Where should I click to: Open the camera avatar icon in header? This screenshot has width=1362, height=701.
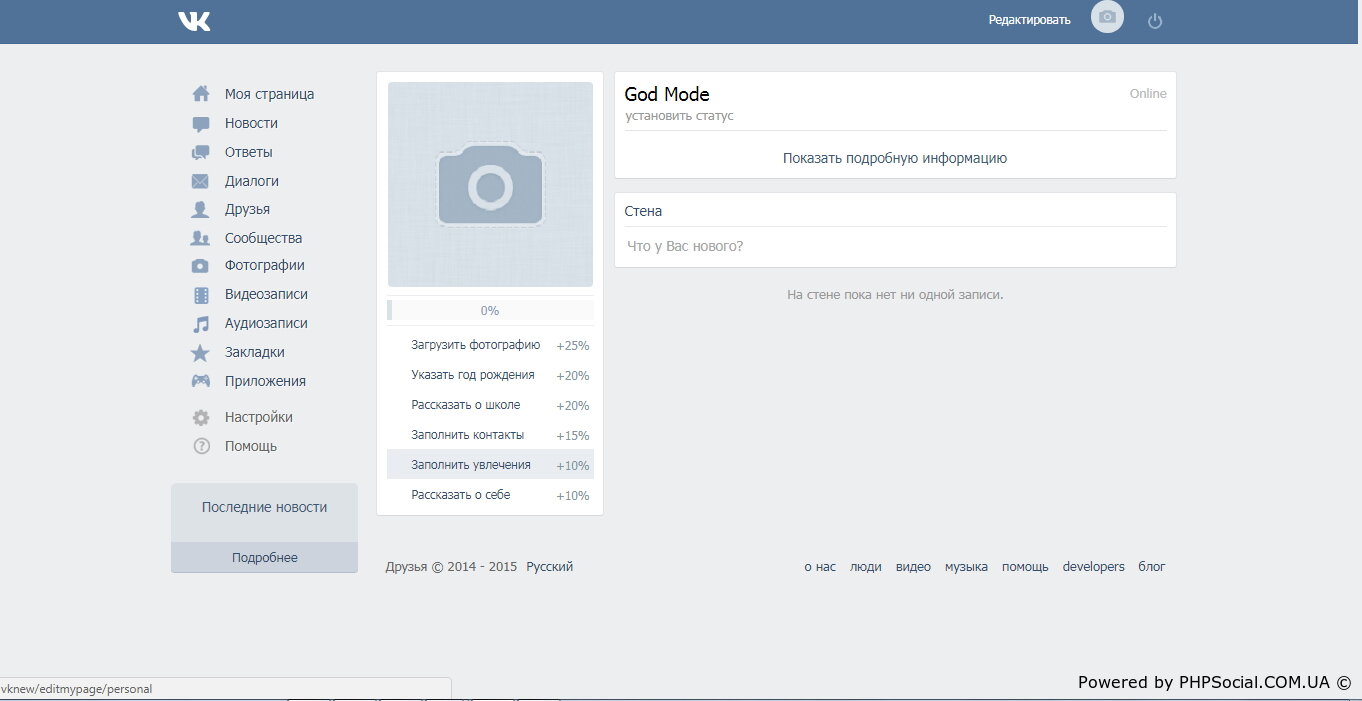pyautogui.click(x=1107, y=17)
